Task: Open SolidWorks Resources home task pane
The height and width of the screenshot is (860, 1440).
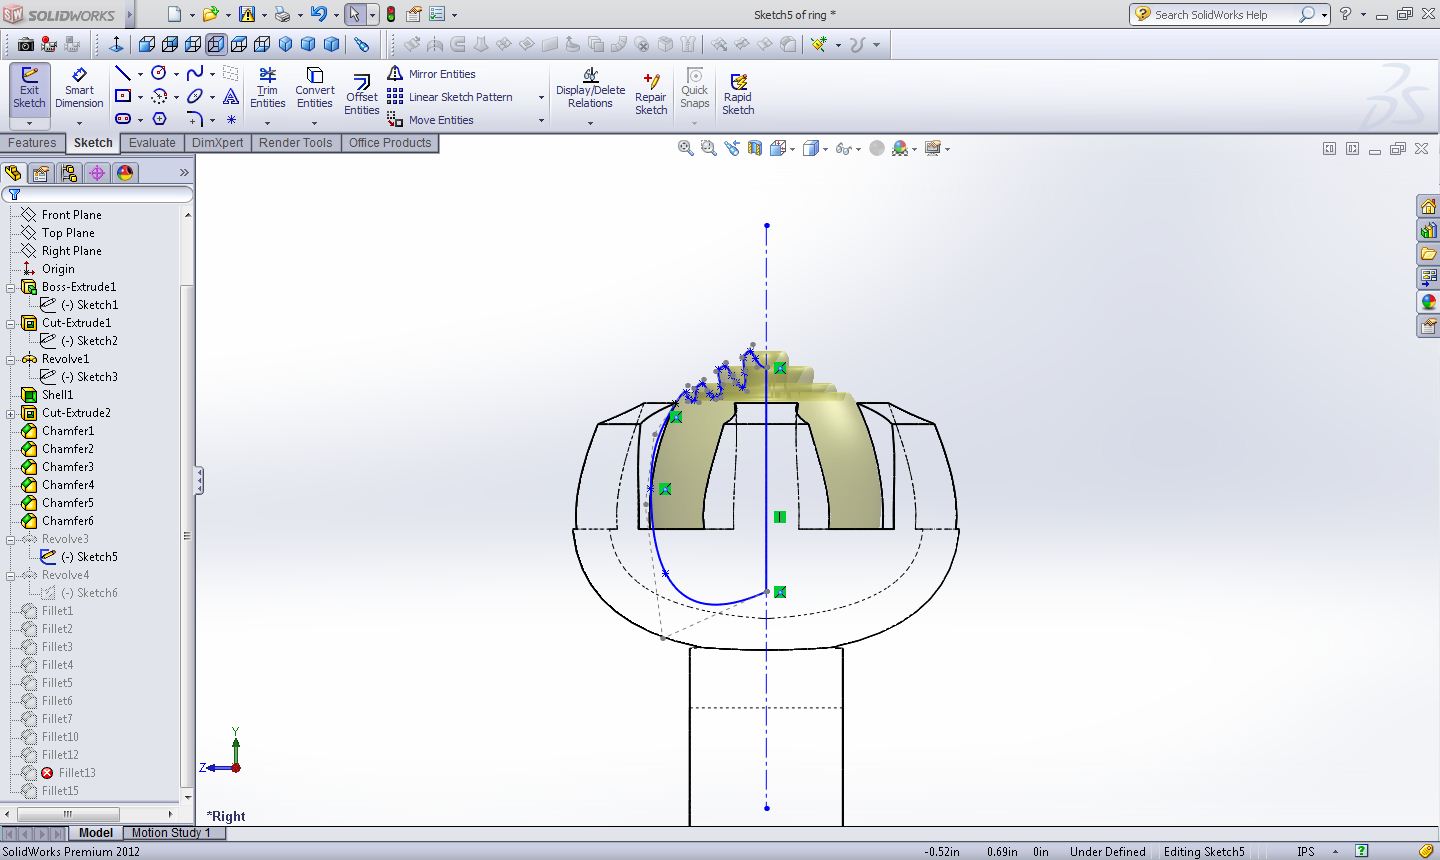Action: click(x=1428, y=207)
